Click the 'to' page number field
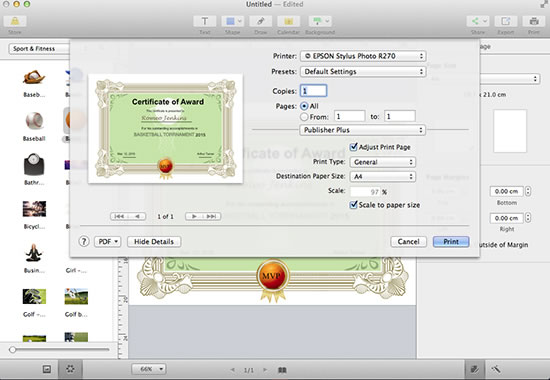Viewport: 550px width, 380px height. click(400, 116)
